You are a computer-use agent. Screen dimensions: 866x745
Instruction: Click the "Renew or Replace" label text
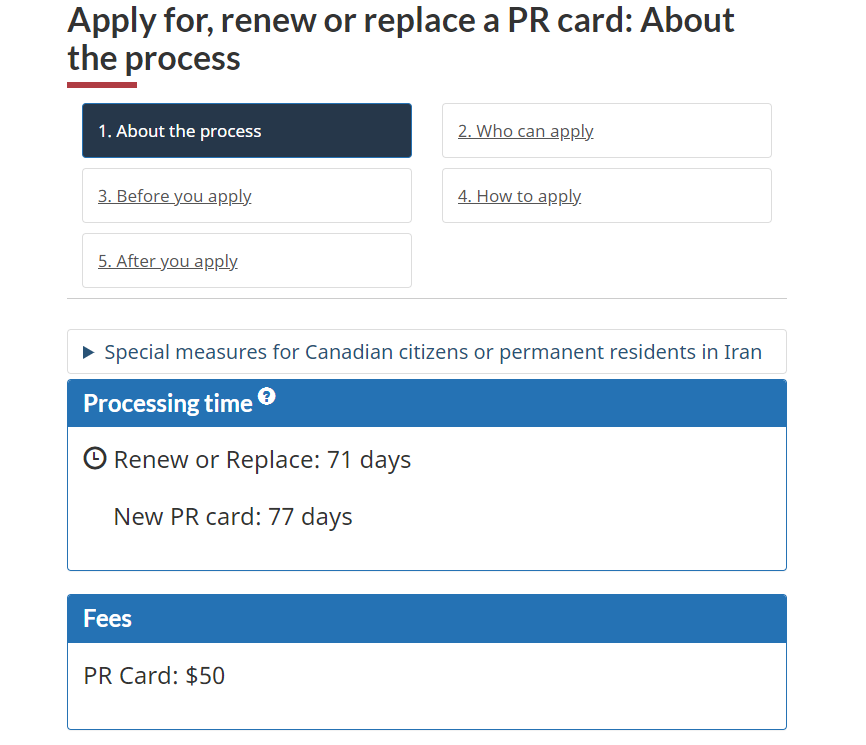pos(216,460)
